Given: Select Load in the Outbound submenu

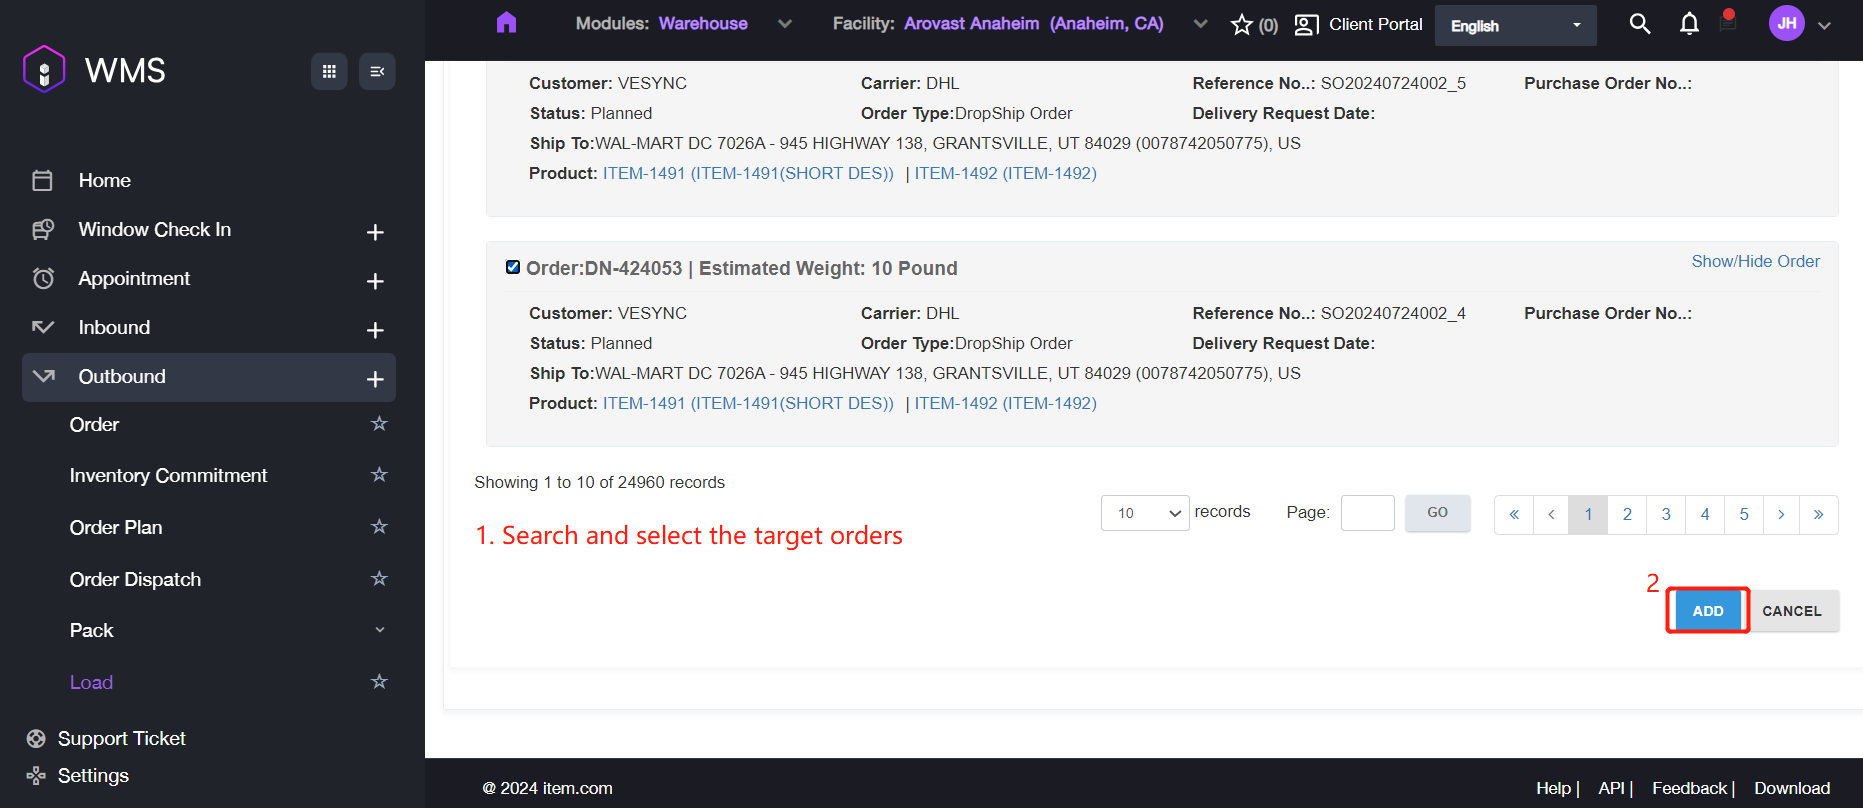Looking at the screenshot, I should click(91, 682).
